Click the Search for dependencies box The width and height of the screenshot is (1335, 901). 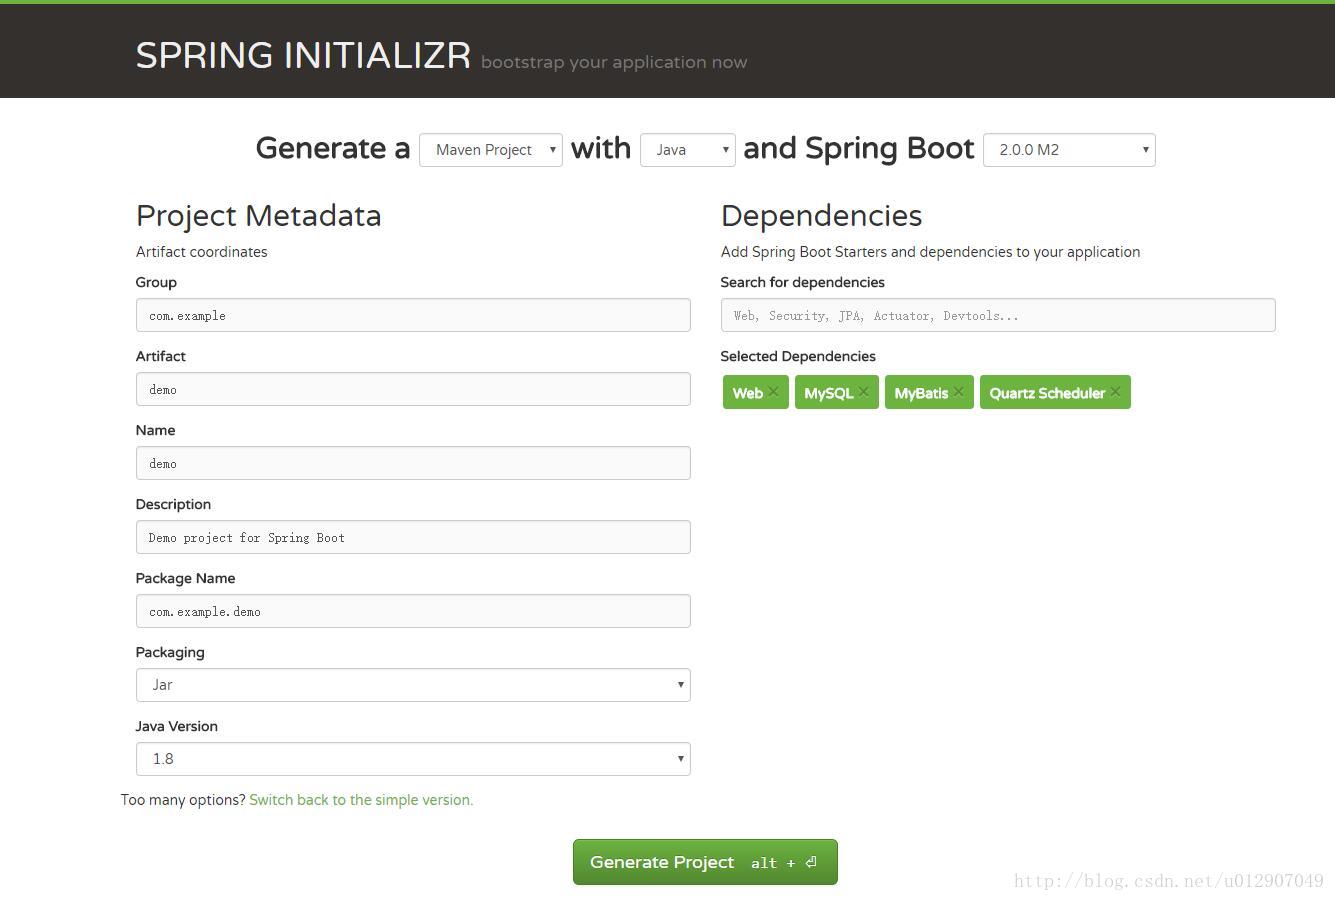[x=998, y=315]
